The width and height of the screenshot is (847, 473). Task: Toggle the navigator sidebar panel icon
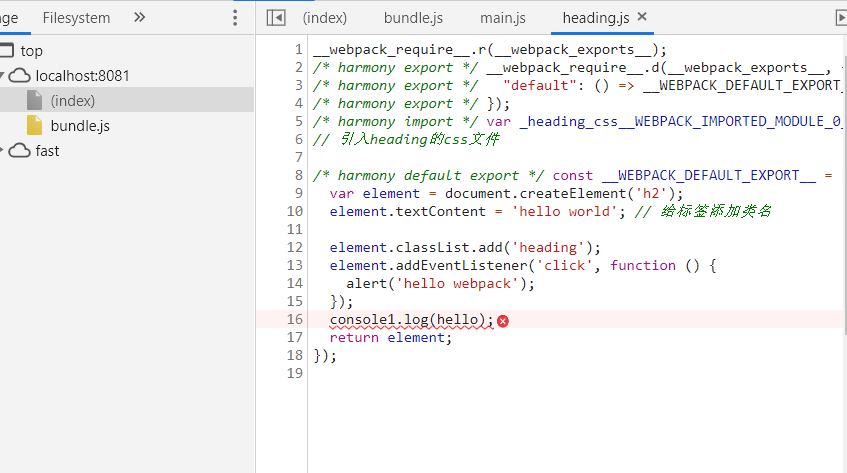tap(276, 18)
